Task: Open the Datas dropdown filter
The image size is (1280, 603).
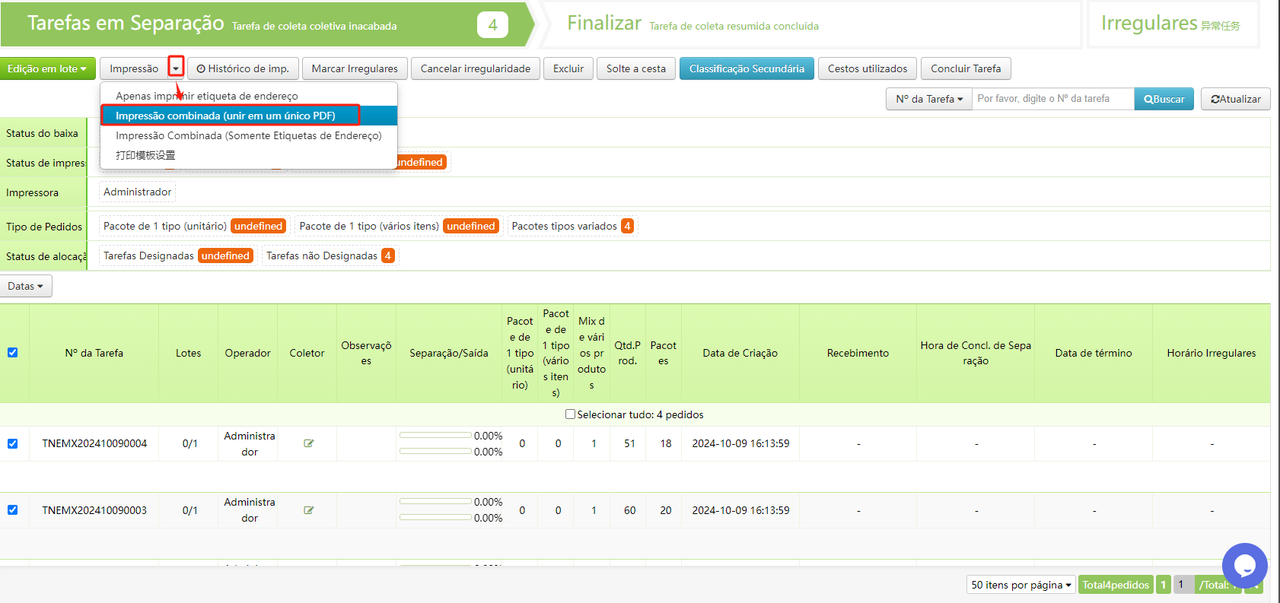Action: click(x=26, y=286)
